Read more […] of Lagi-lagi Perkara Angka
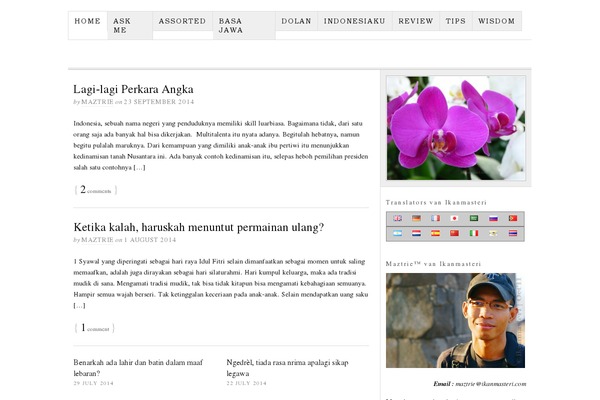600x400 pixels. pos(139,167)
